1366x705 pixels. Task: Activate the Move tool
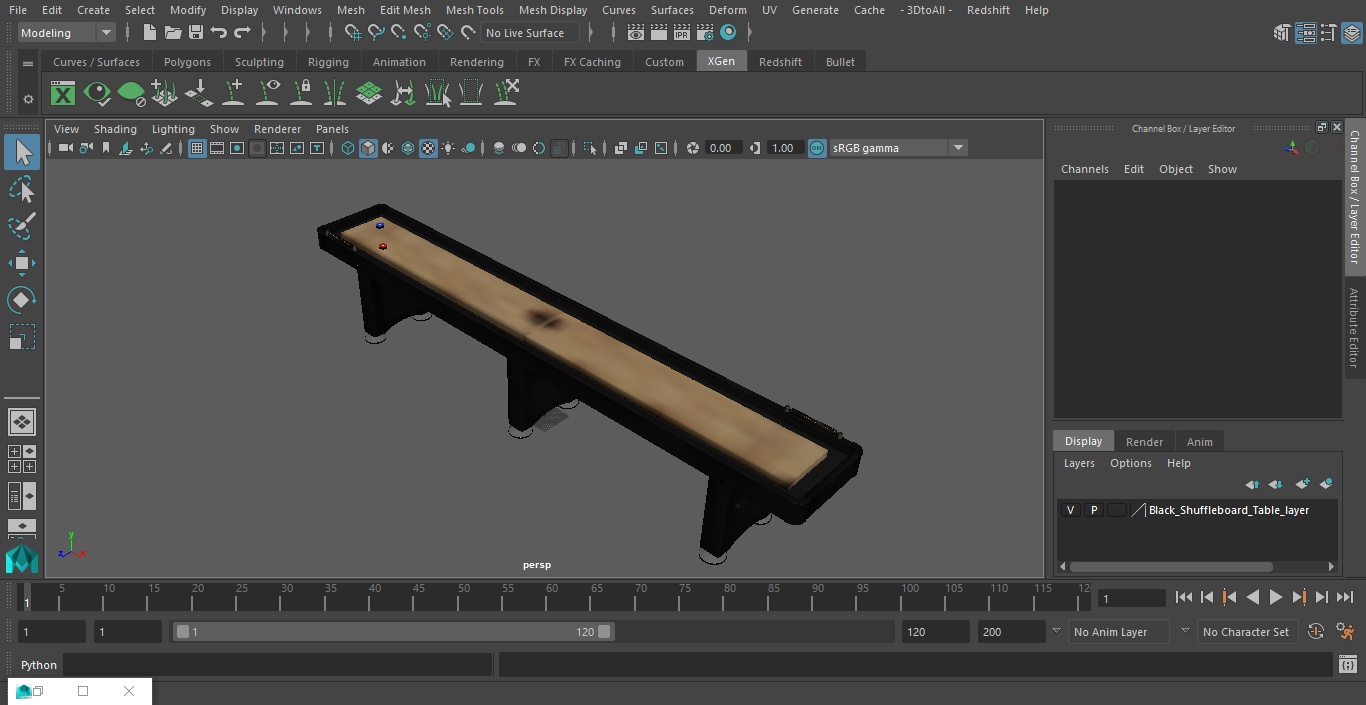point(21,263)
